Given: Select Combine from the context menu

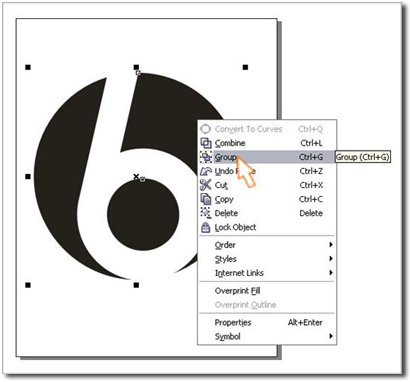Looking at the screenshot, I should tap(267, 143).
